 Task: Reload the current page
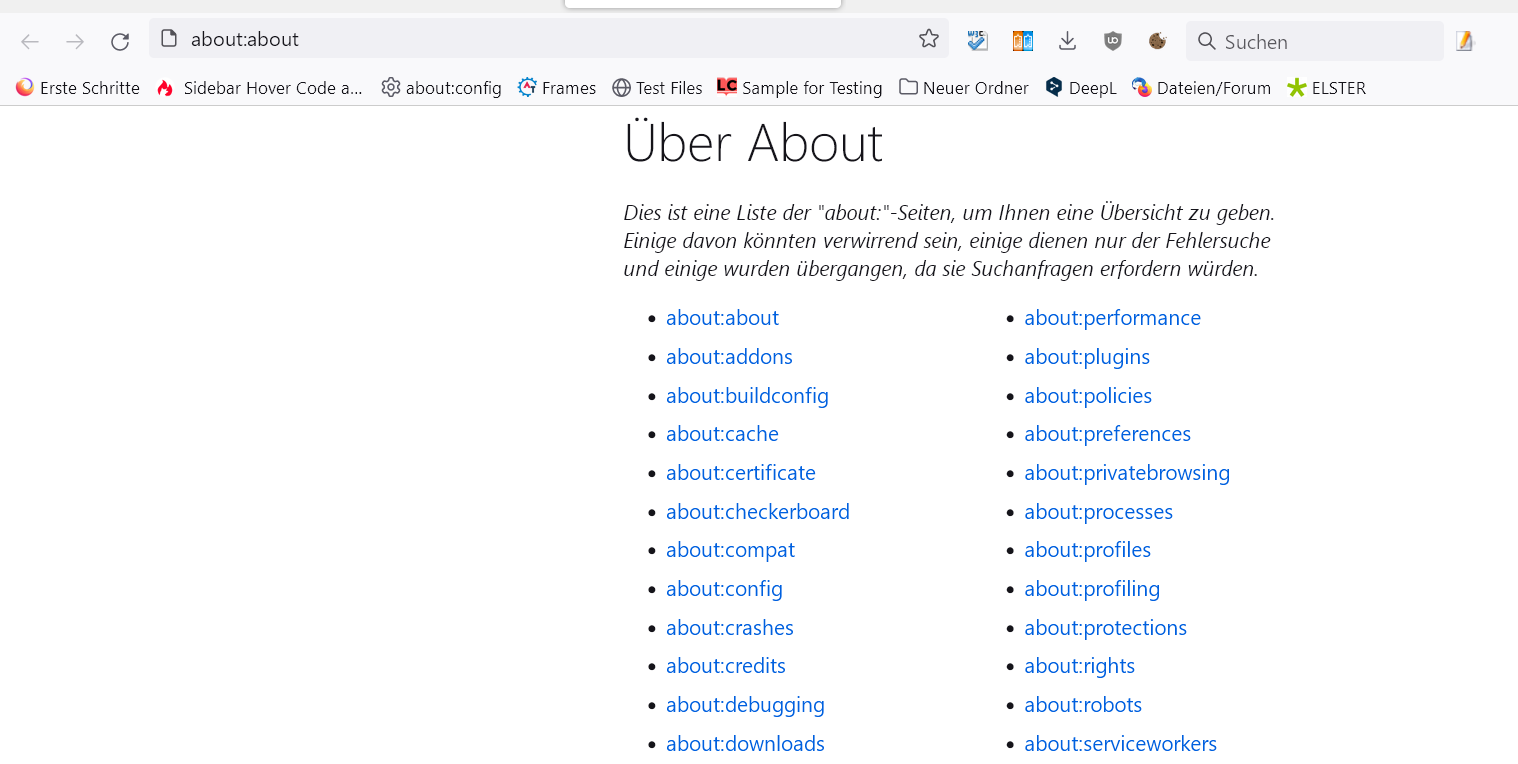pos(120,41)
